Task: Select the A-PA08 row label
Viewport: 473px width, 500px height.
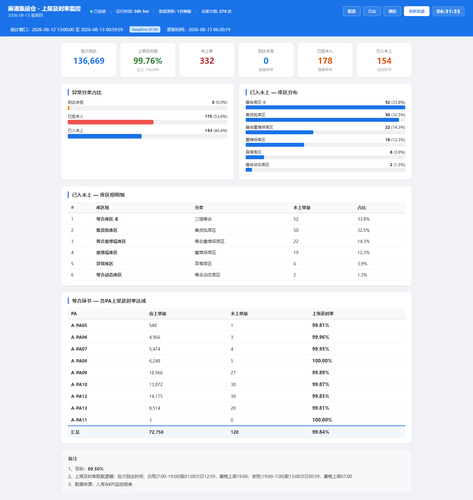Action: pos(79,361)
